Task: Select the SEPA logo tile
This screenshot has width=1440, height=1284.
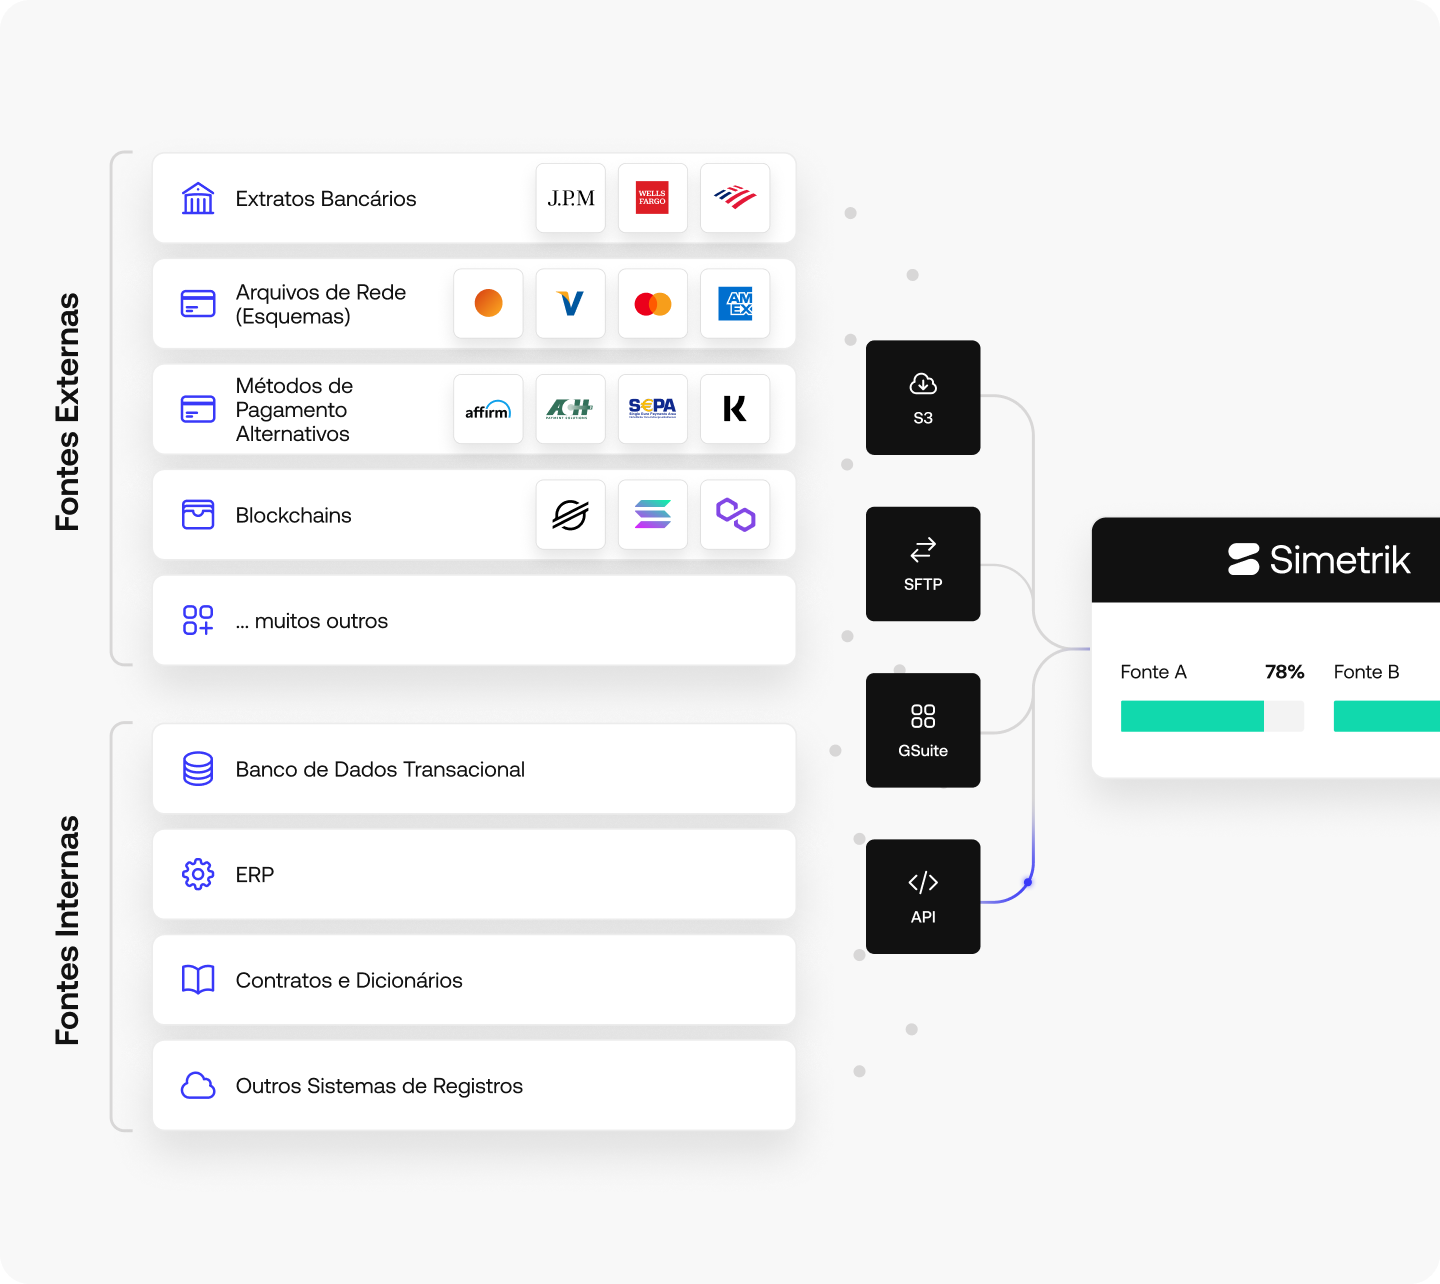Action: point(653,409)
